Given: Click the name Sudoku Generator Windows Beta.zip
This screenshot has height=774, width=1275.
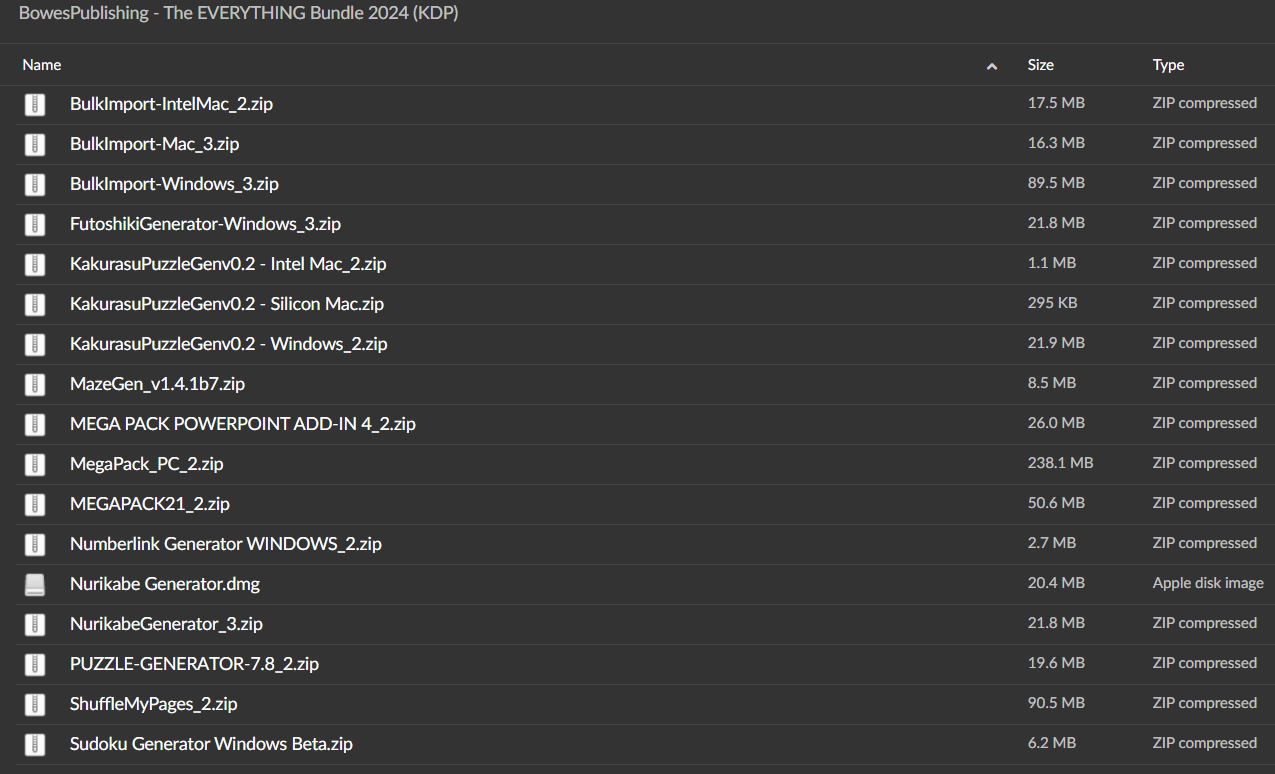Looking at the screenshot, I should [x=211, y=744].
